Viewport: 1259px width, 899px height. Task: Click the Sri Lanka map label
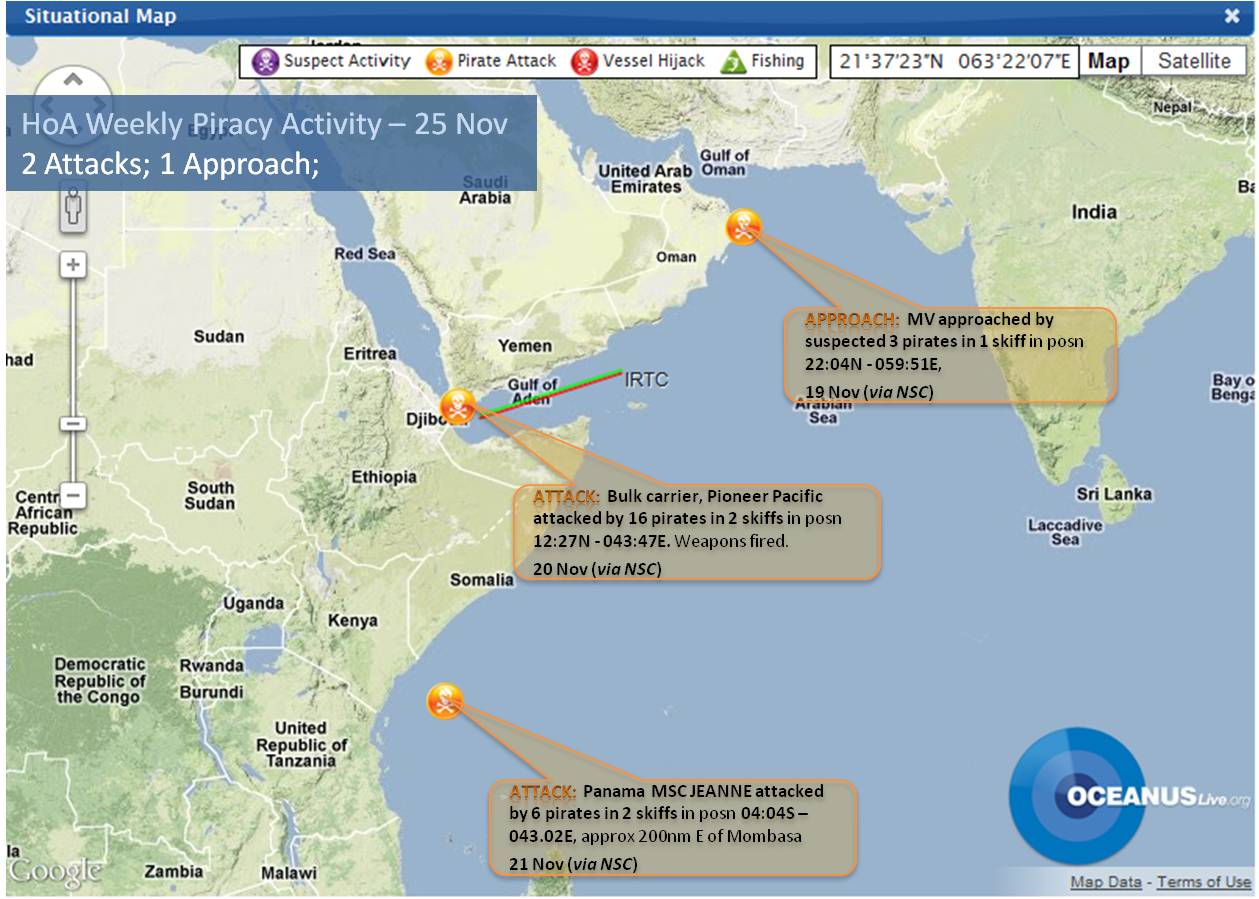point(1114,494)
